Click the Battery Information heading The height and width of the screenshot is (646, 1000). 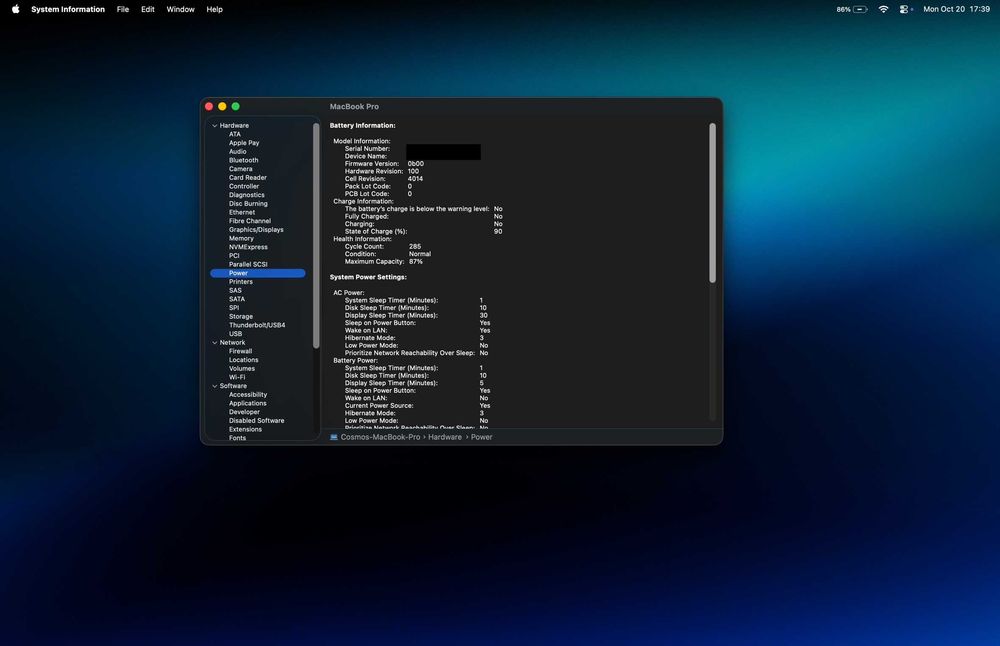click(362, 126)
